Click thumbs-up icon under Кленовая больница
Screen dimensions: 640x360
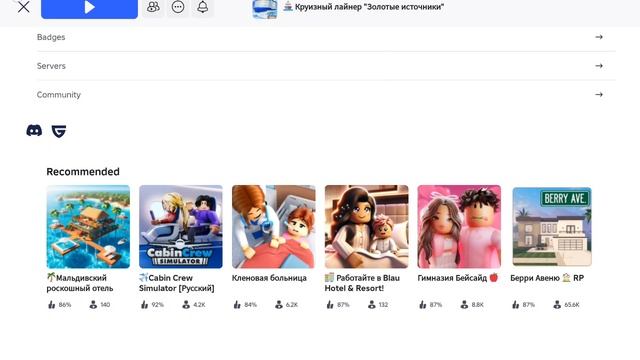pos(237,304)
